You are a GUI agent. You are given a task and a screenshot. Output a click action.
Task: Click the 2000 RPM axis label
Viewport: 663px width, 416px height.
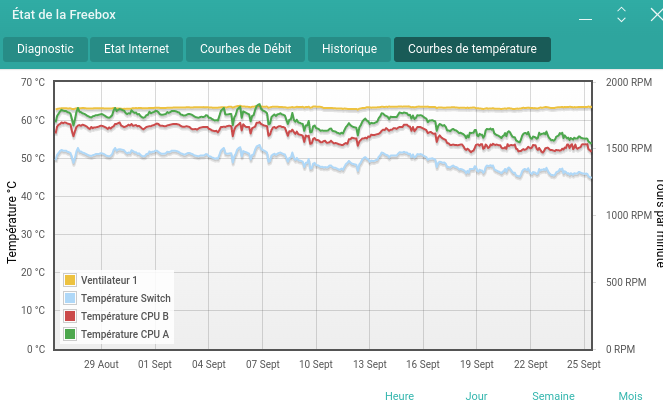(629, 82)
